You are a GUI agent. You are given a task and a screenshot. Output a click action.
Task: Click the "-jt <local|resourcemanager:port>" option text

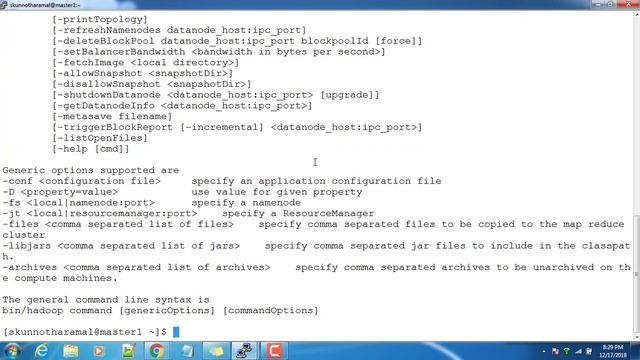100,213
